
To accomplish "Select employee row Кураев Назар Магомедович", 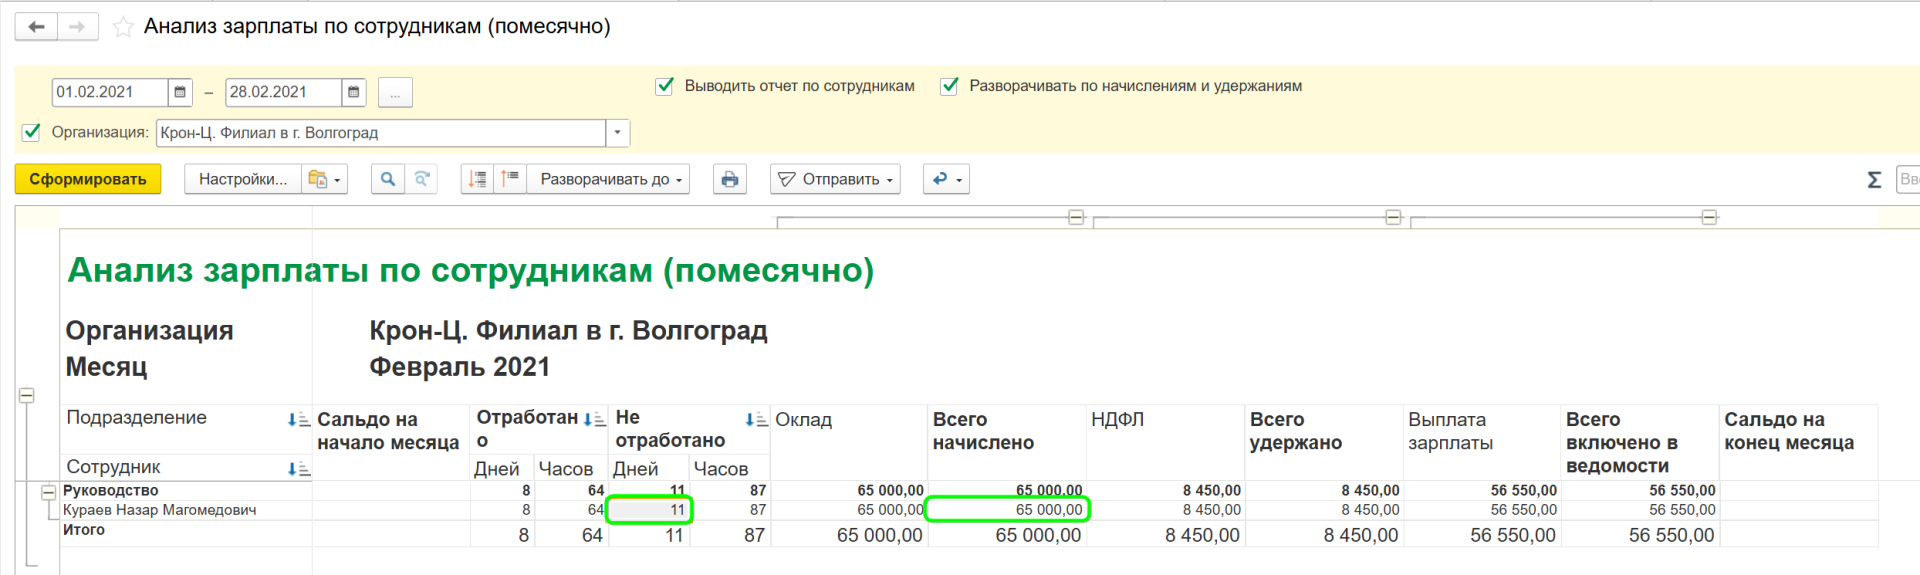I will coord(160,510).
